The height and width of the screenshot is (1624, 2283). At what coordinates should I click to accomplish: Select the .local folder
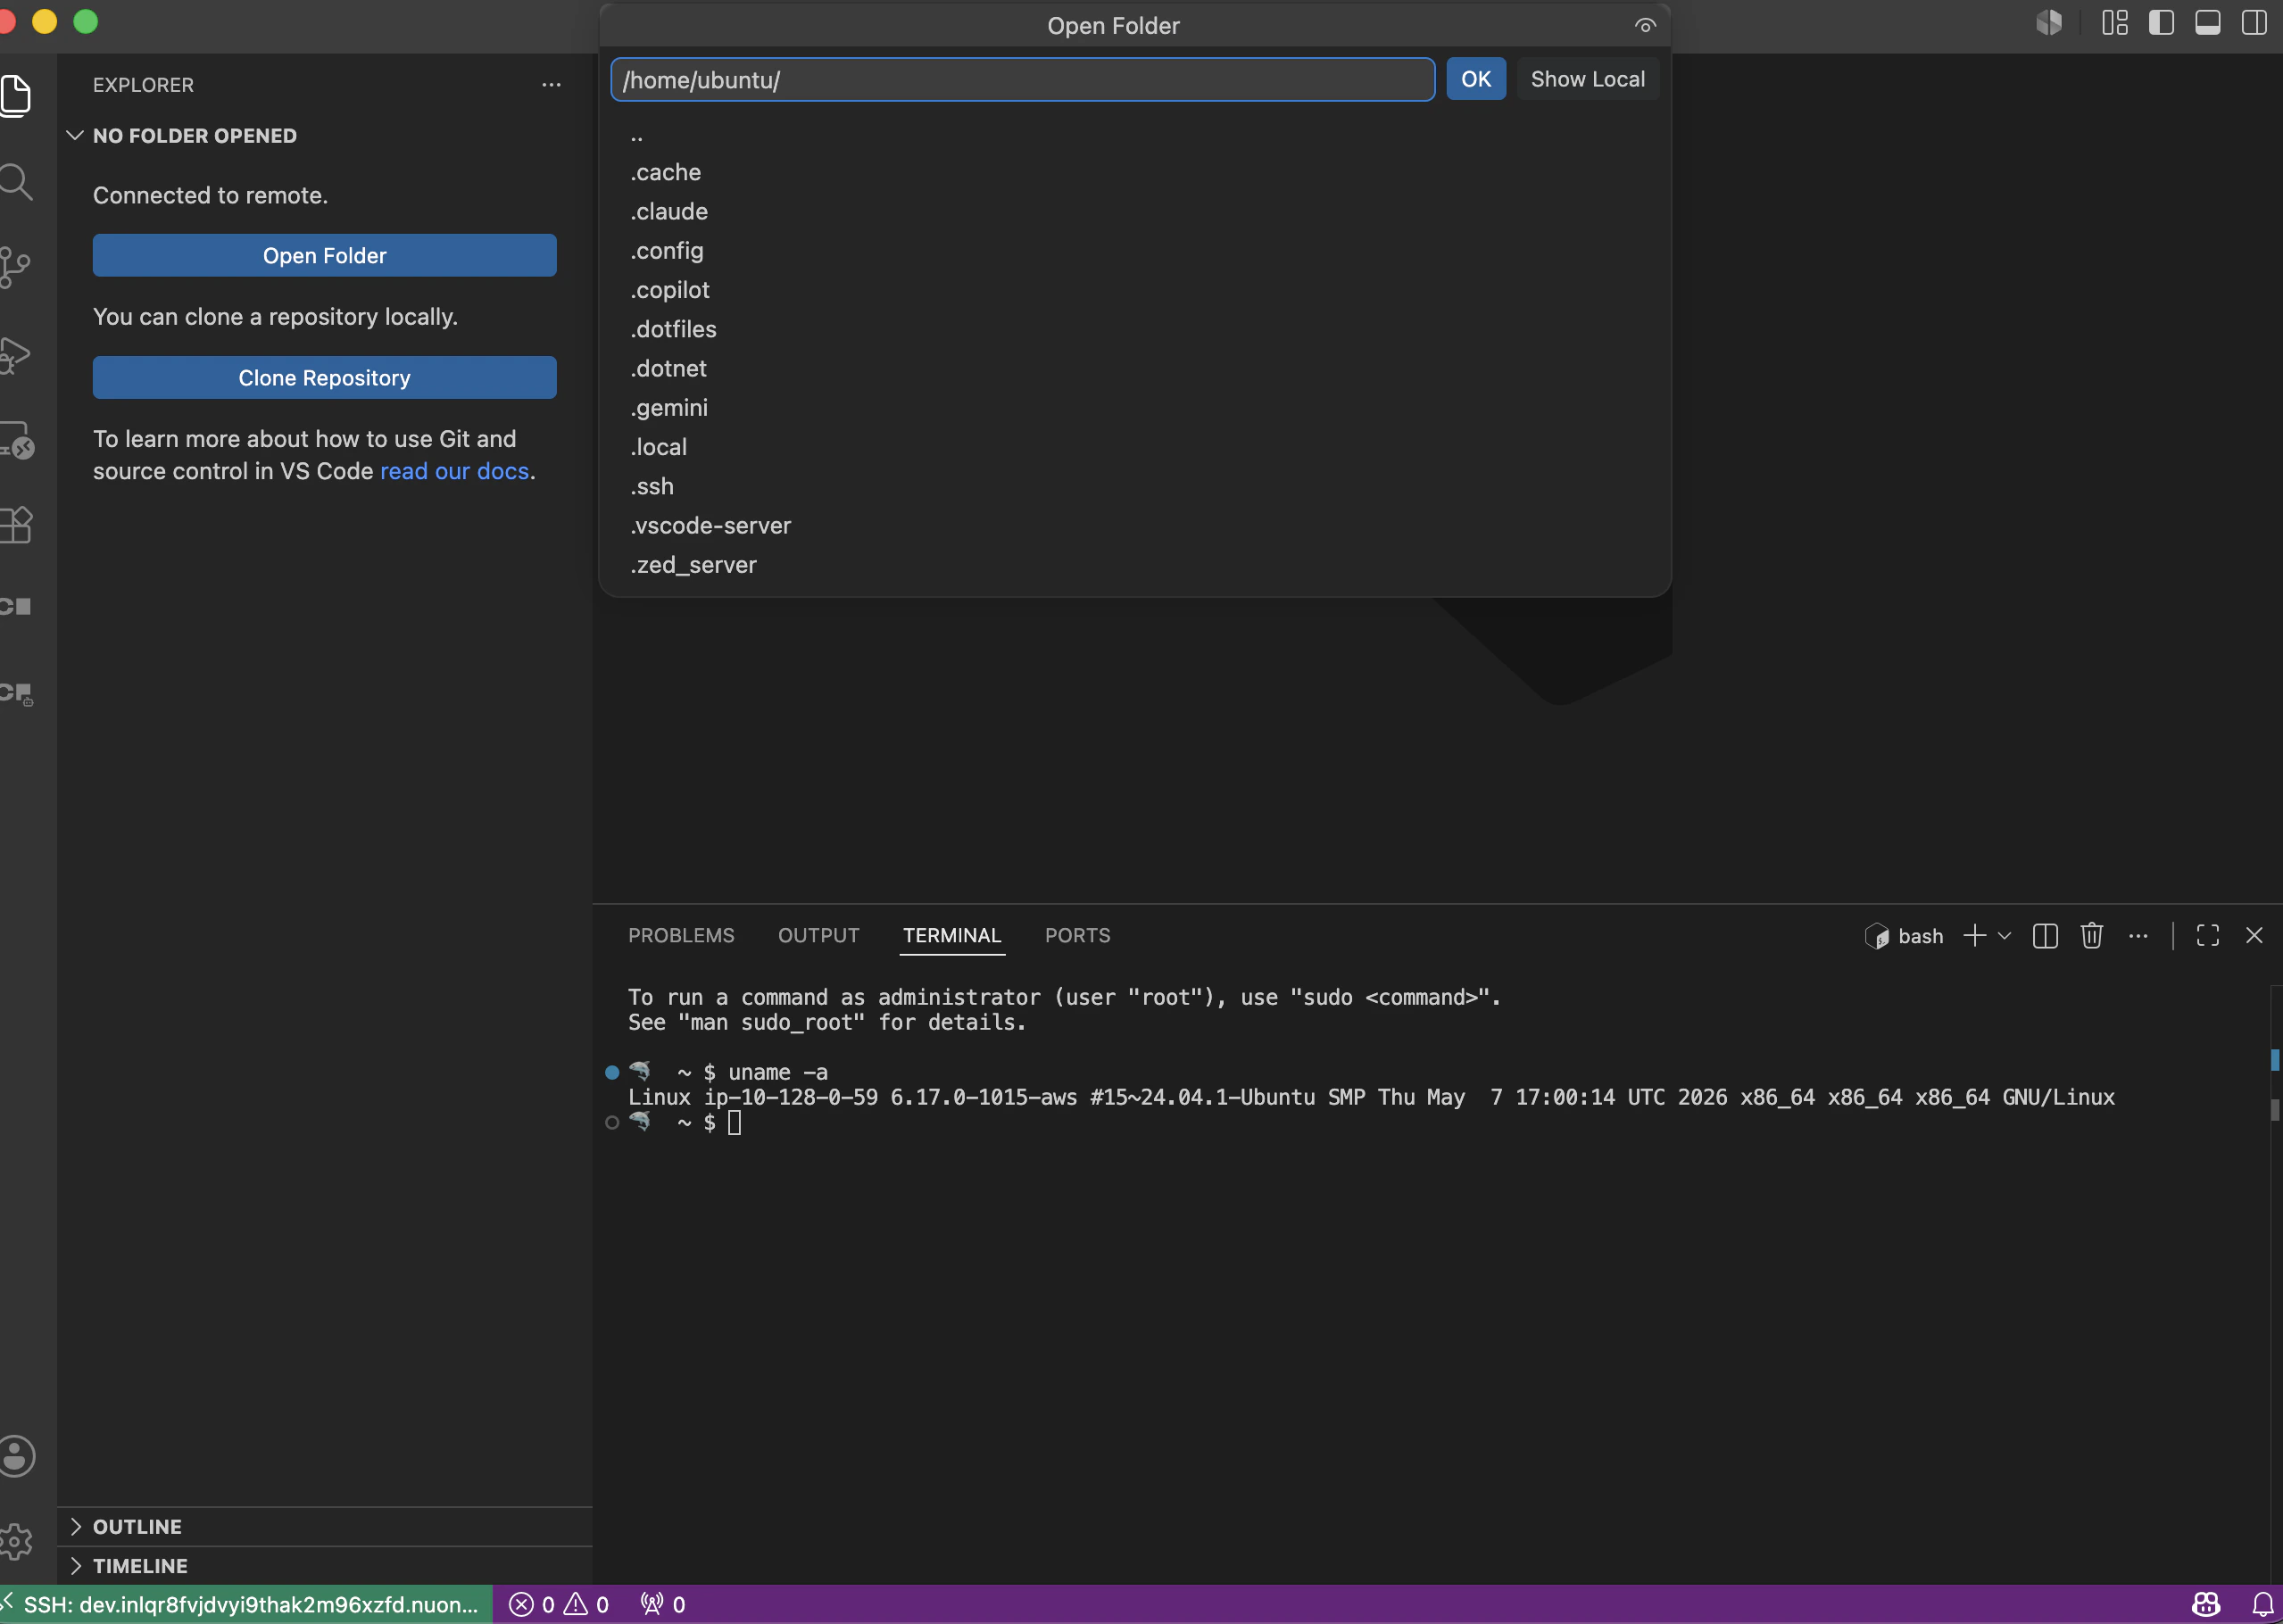point(1135,447)
